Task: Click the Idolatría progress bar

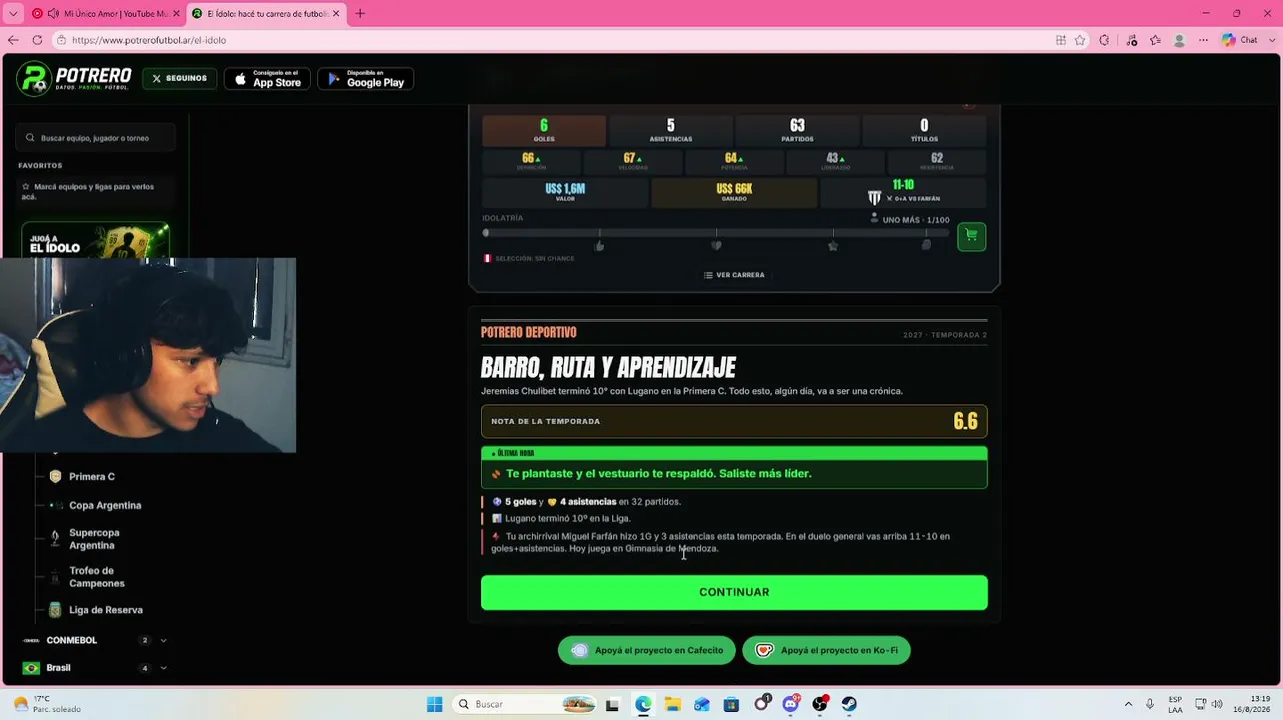Action: tap(716, 233)
